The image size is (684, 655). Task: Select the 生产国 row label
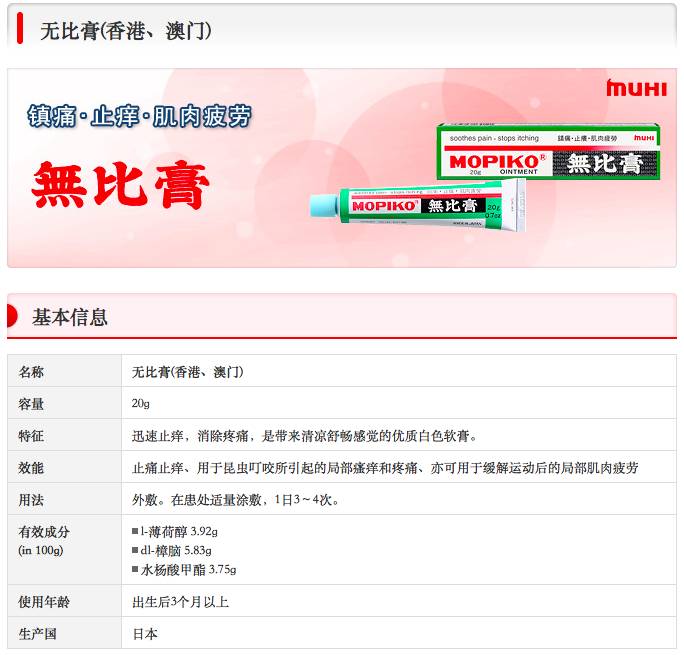tap(38, 634)
